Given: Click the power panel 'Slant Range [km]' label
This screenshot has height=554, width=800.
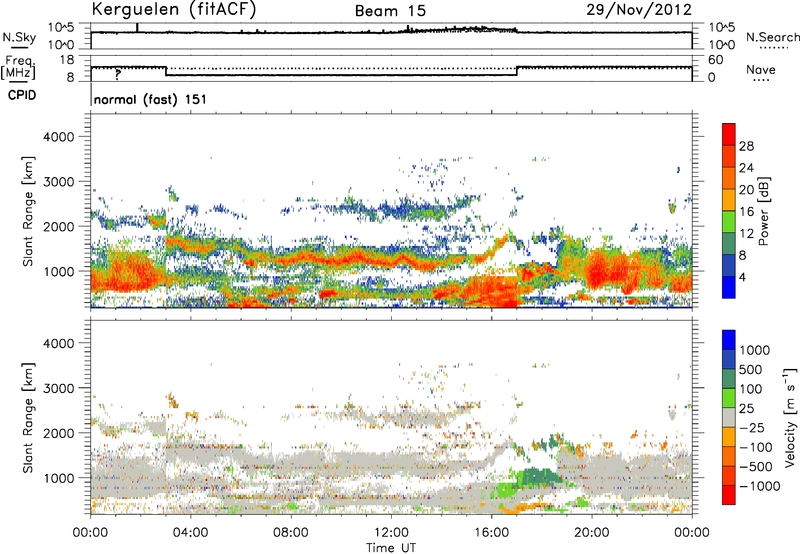Looking at the screenshot, I should pos(28,211).
